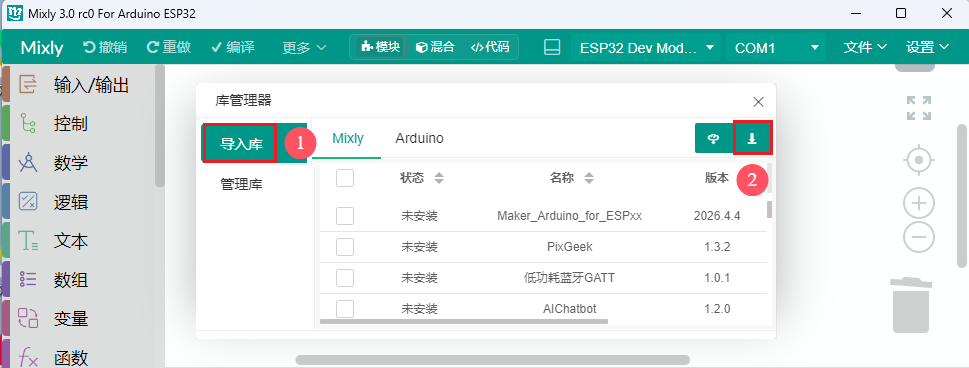The height and width of the screenshot is (368, 969).
Task: Click version 1.2.0 cell
Action: [717, 309]
